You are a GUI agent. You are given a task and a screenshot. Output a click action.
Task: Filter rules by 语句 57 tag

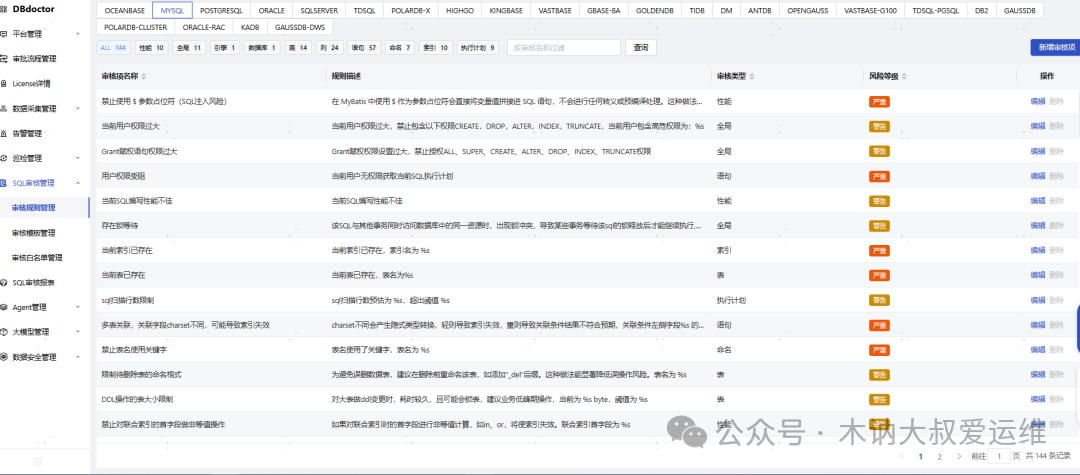click(364, 48)
